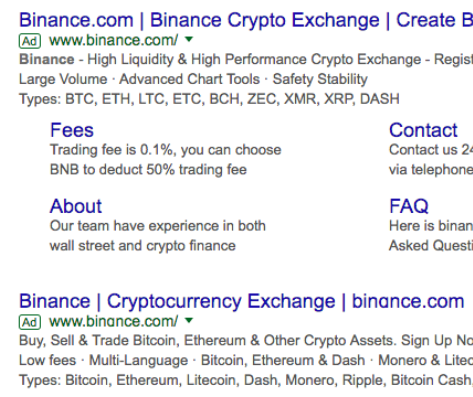Open the Binance Cryptocurrency Exchange ad title
The image size is (473, 397).
(242, 301)
